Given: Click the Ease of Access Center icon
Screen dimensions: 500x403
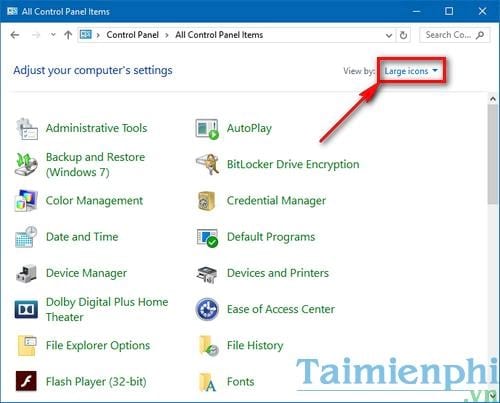Looking at the screenshot, I should (x=207, y=309).
